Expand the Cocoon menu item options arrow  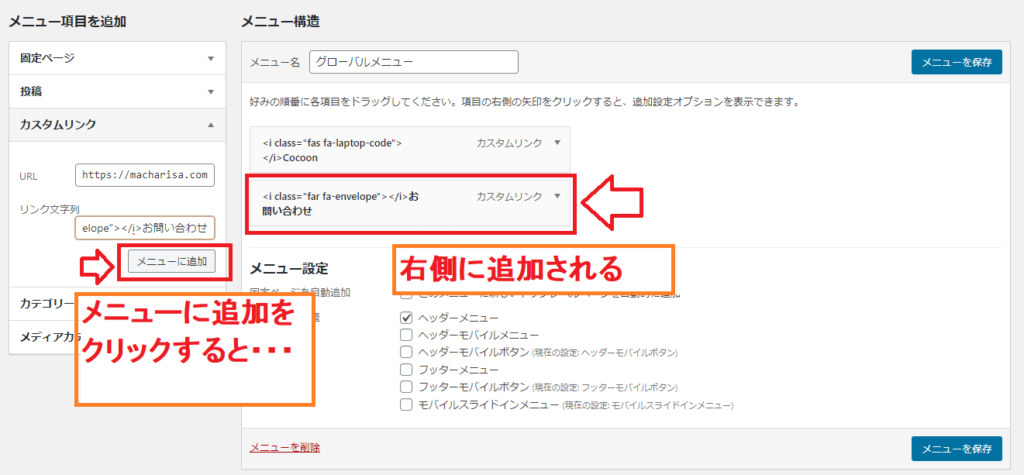tap(557, 142)
